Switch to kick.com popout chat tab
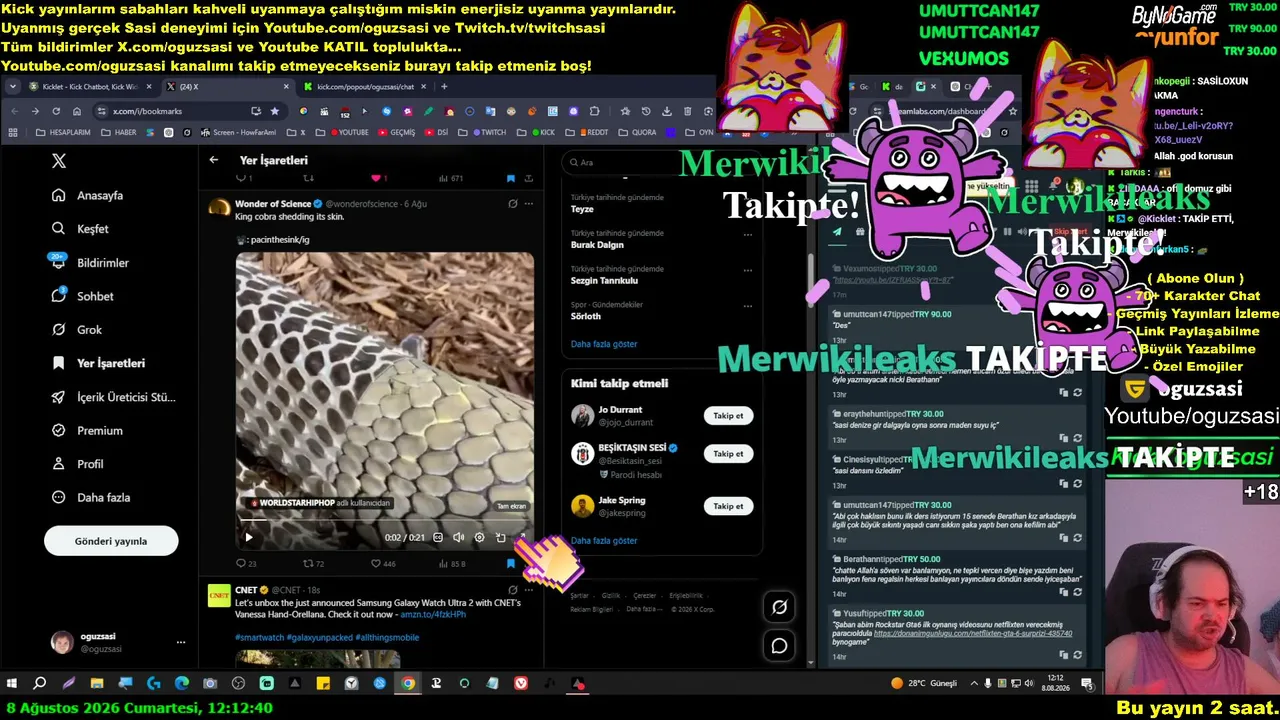 click(x=363, y=87)
